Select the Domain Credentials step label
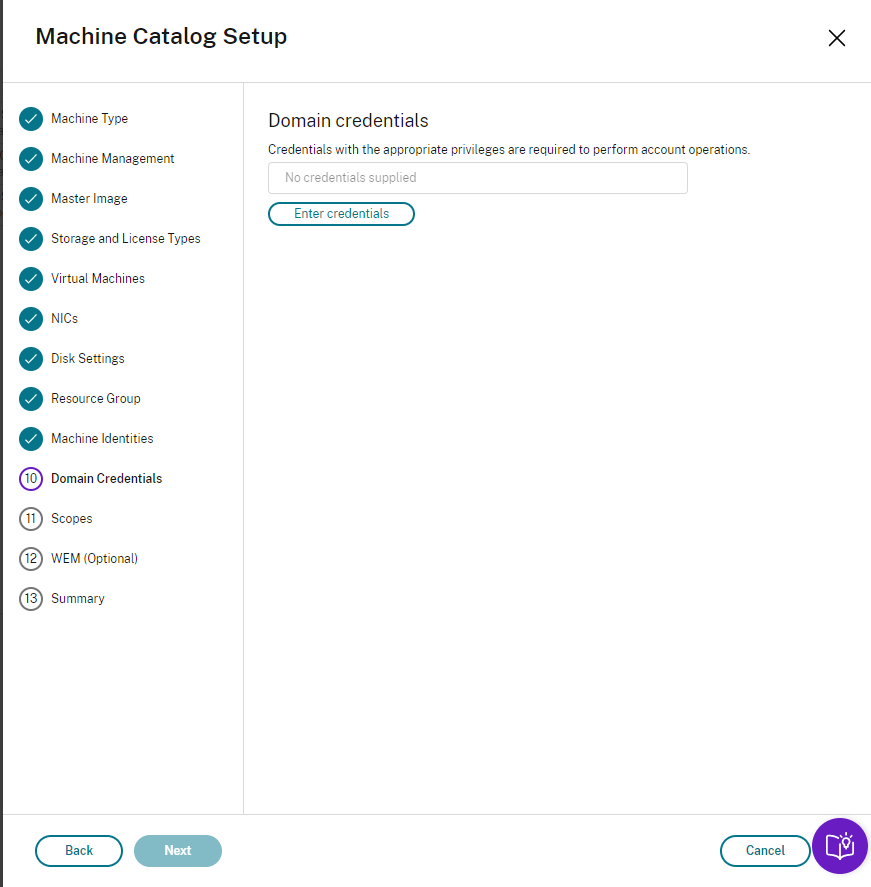871x887 pixels. click(x=106, y=479)
